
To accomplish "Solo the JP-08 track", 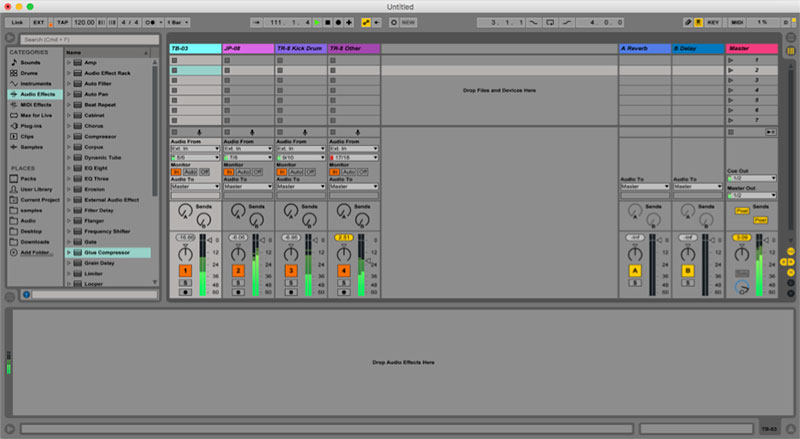I will click(x=238, y=283).
